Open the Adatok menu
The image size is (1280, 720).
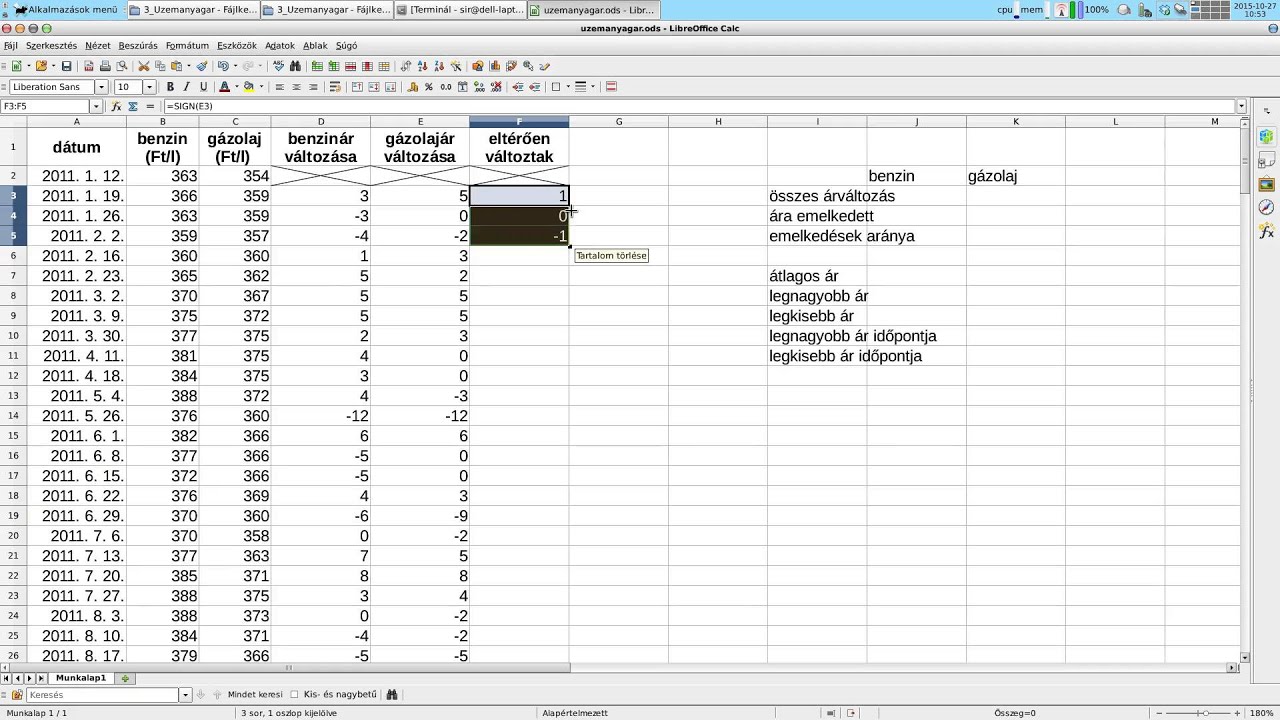tap(279, 46)
